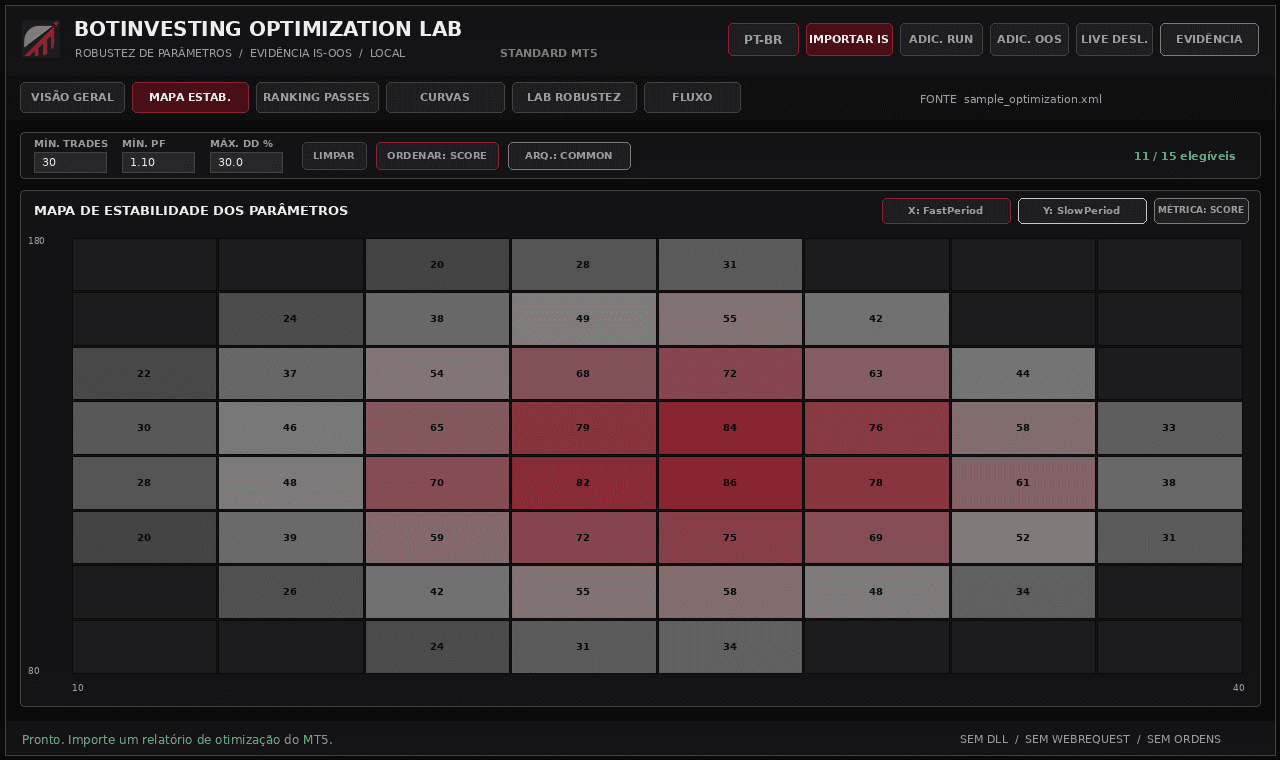Select the MAPA ESTAB. tab

pyautogui.click(x=190, y=97)
